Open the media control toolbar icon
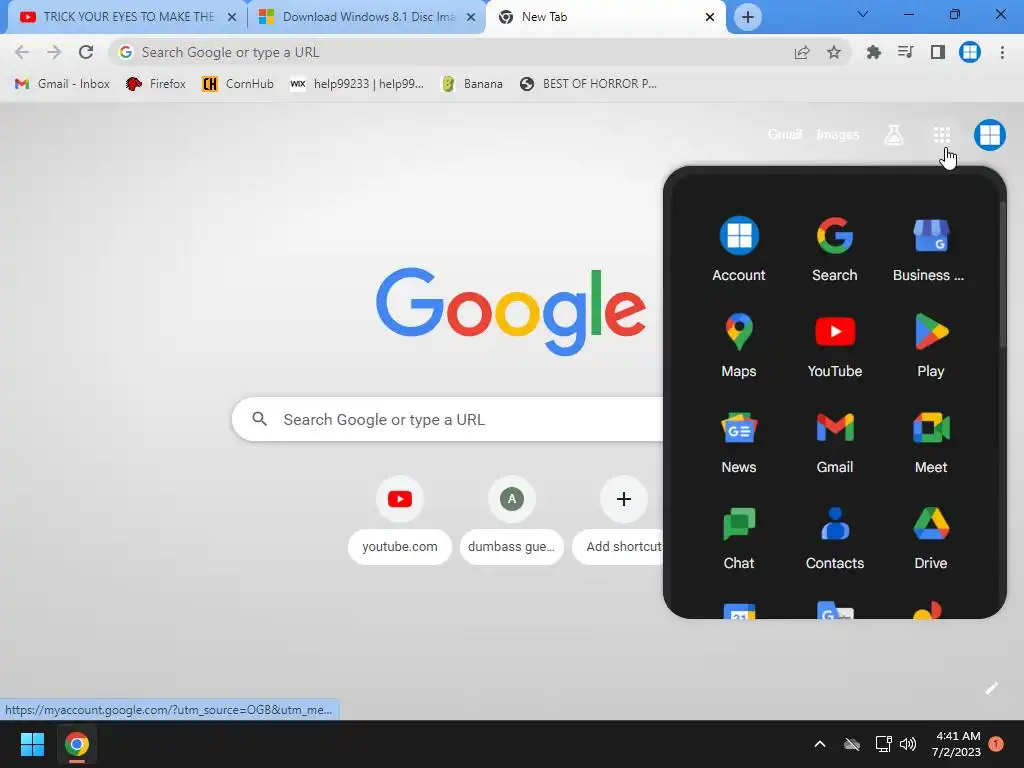This screenshot has height=768, width=1024. (x=905, y=52)
